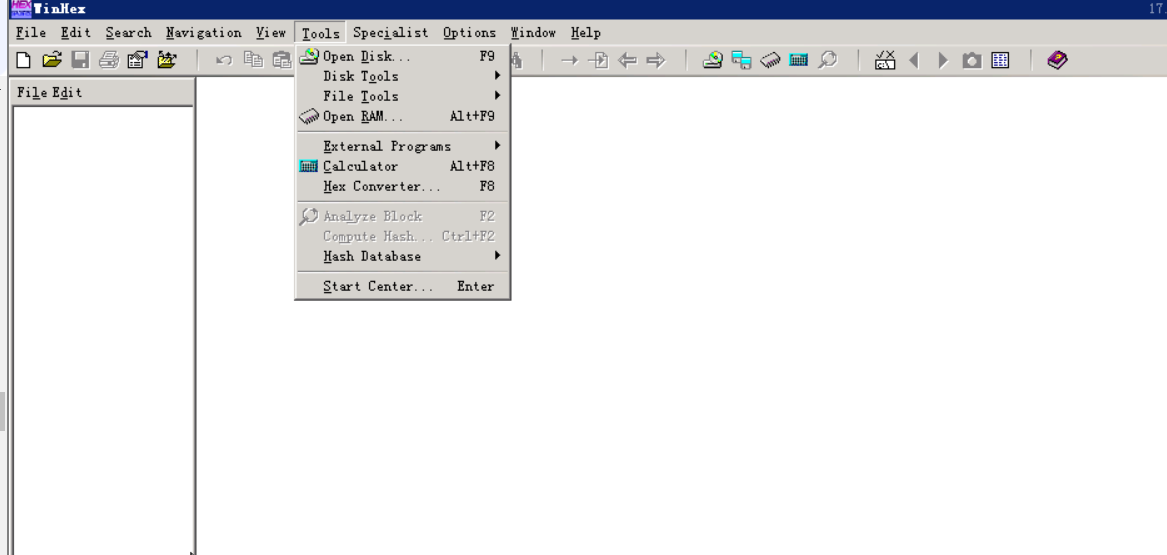Viewport: 1167px width, 555px height.
Task: Open the Navigation menu
Action: click(x=204, y=33)
